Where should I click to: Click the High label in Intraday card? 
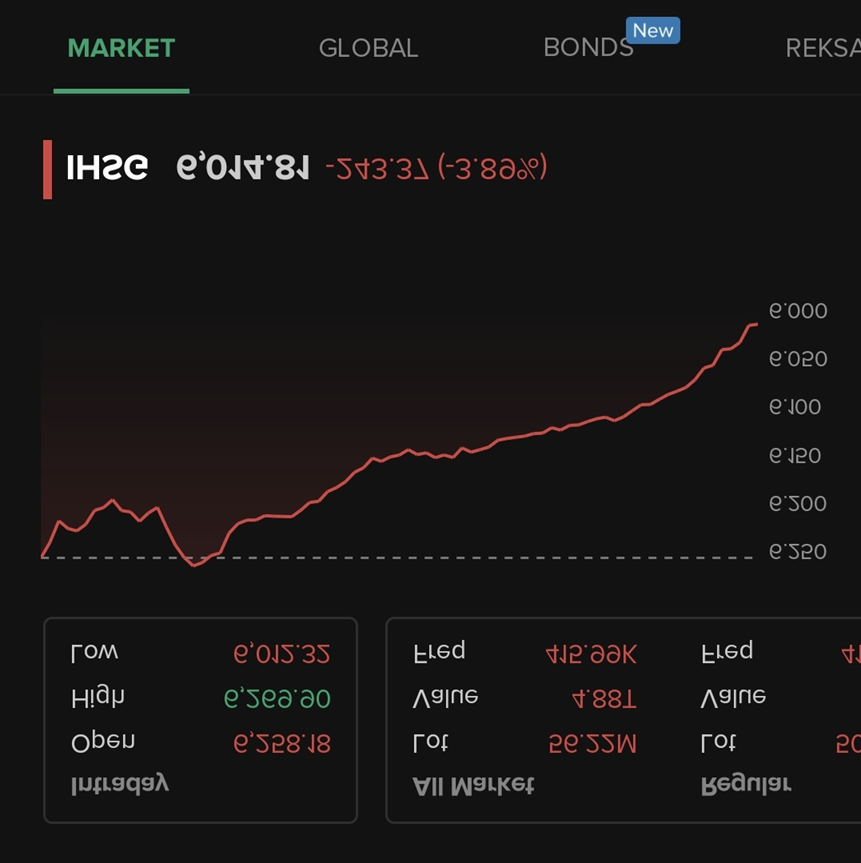pyautogui.click(x=97, y=698)
